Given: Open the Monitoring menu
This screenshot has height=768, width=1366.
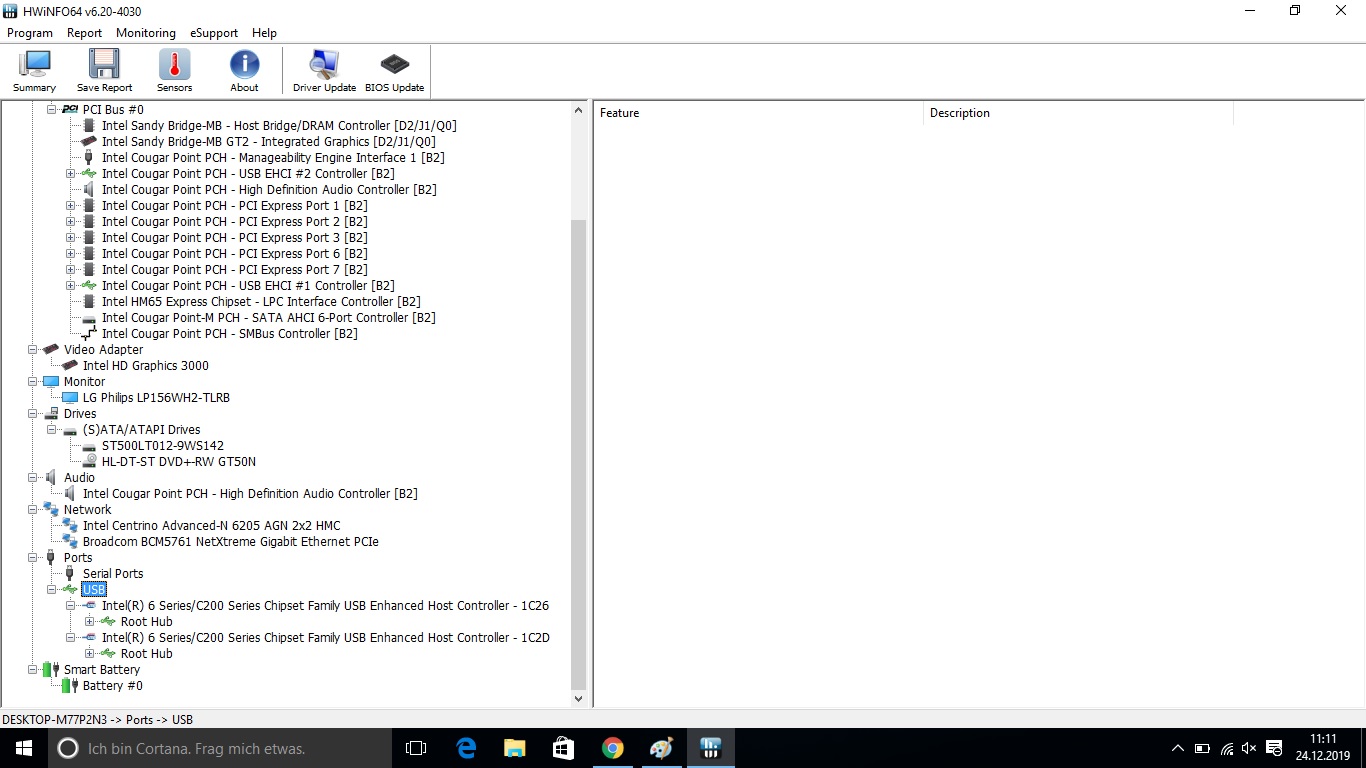Looking at the screenshot, I should pyautogui.click(x=146, y=33).
